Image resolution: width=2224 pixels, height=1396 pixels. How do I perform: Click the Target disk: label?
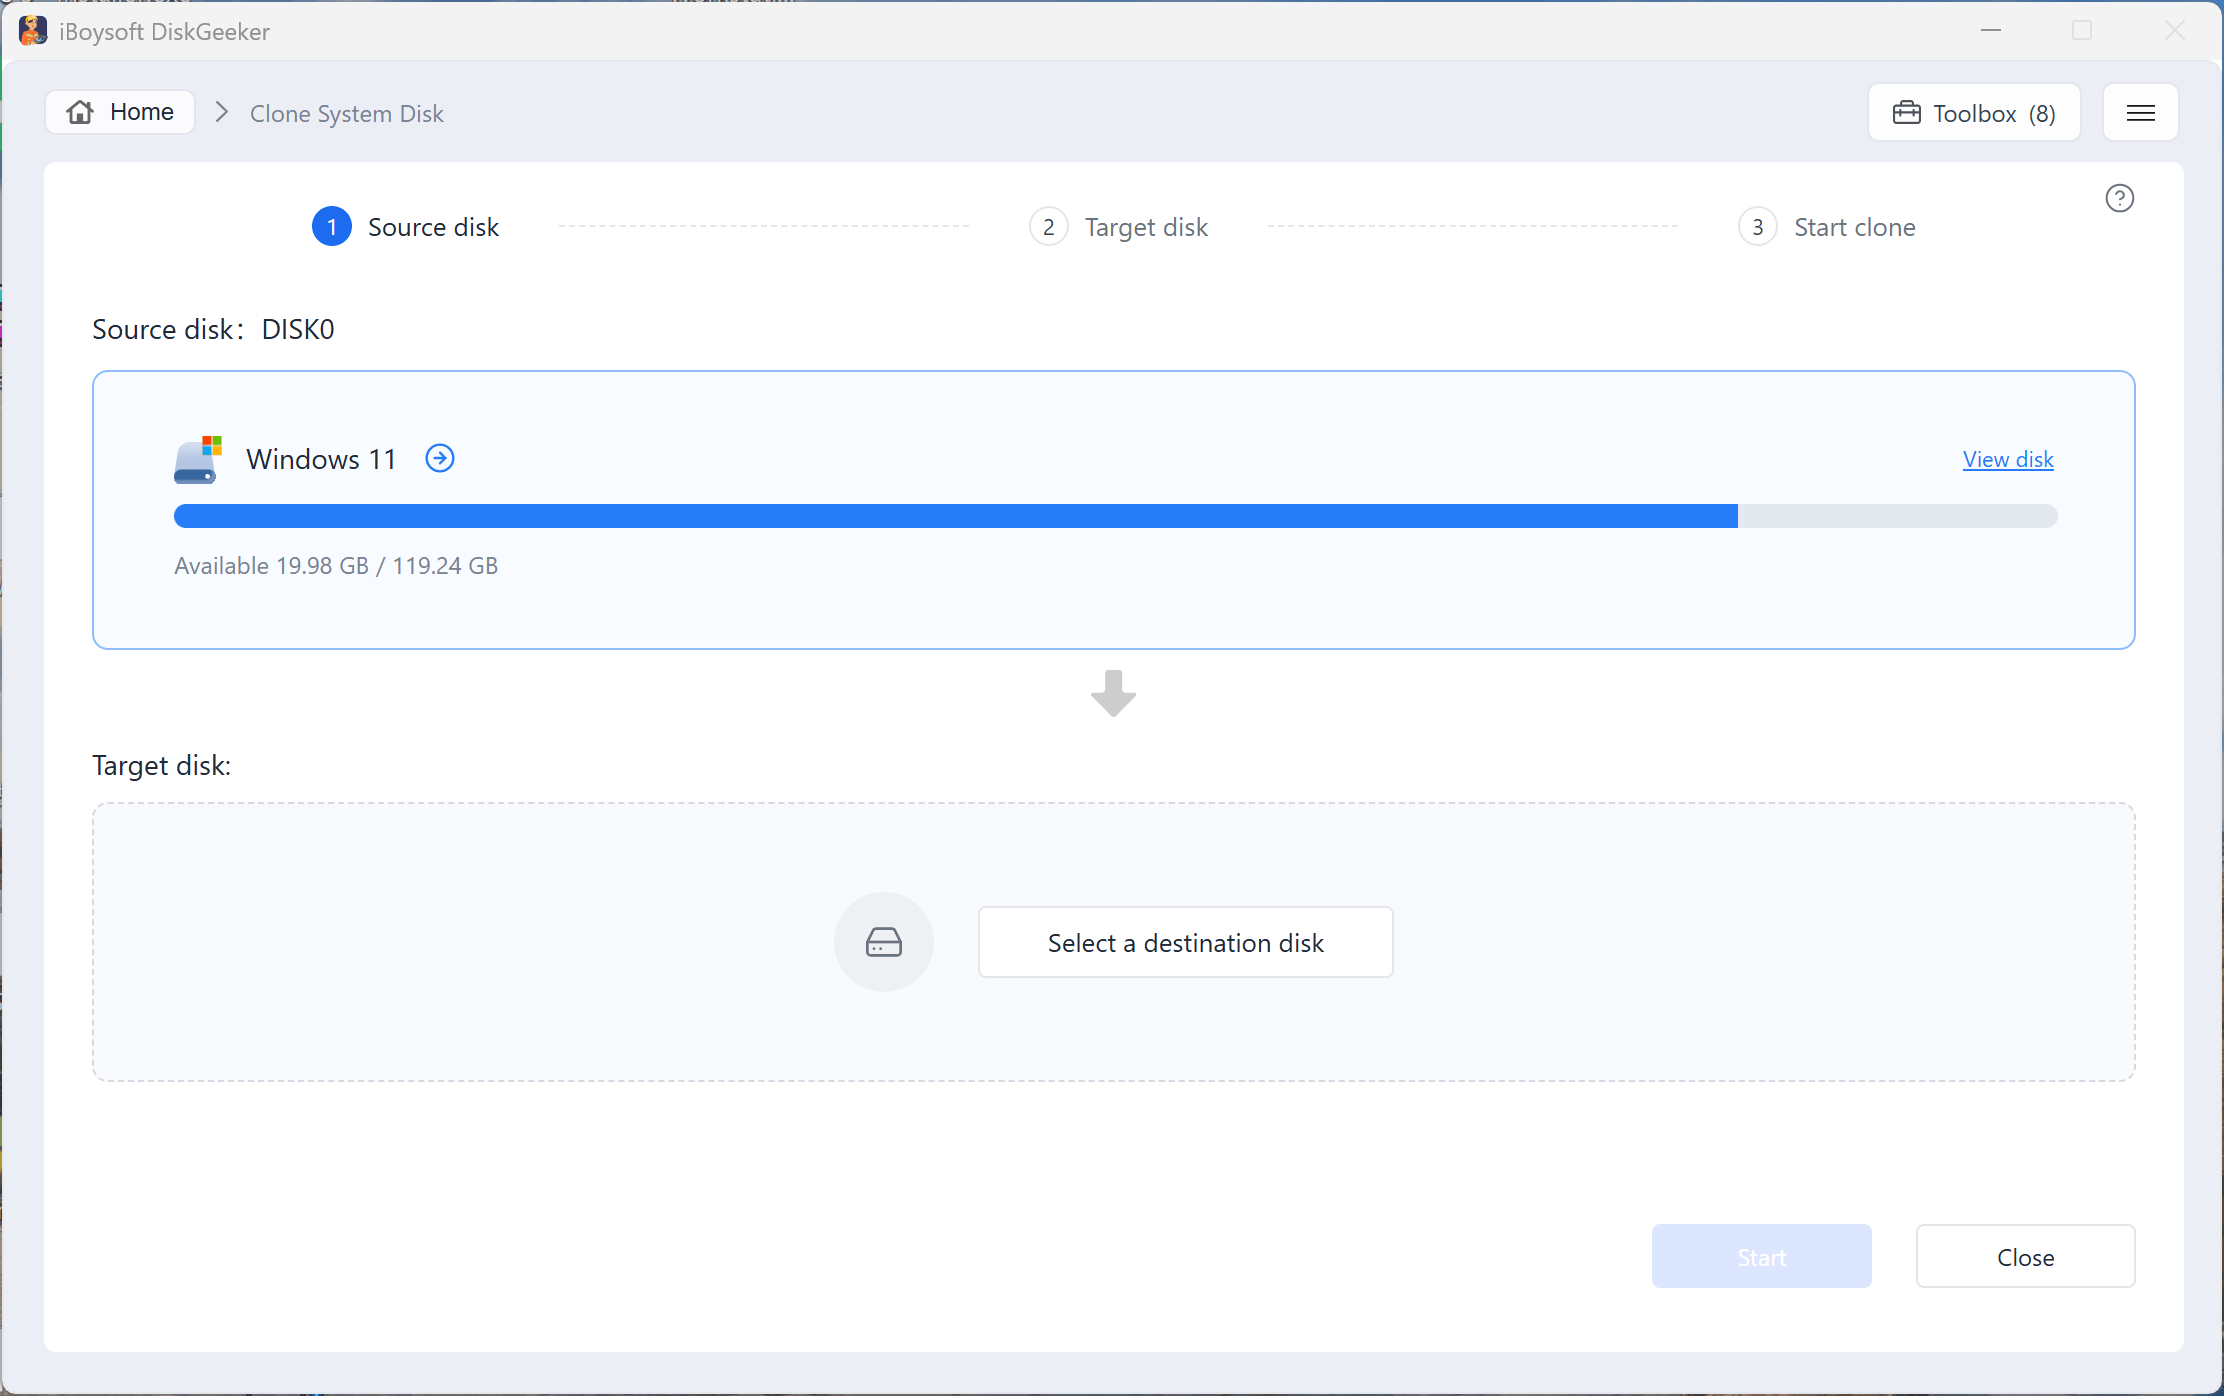(x=161, y=765)
